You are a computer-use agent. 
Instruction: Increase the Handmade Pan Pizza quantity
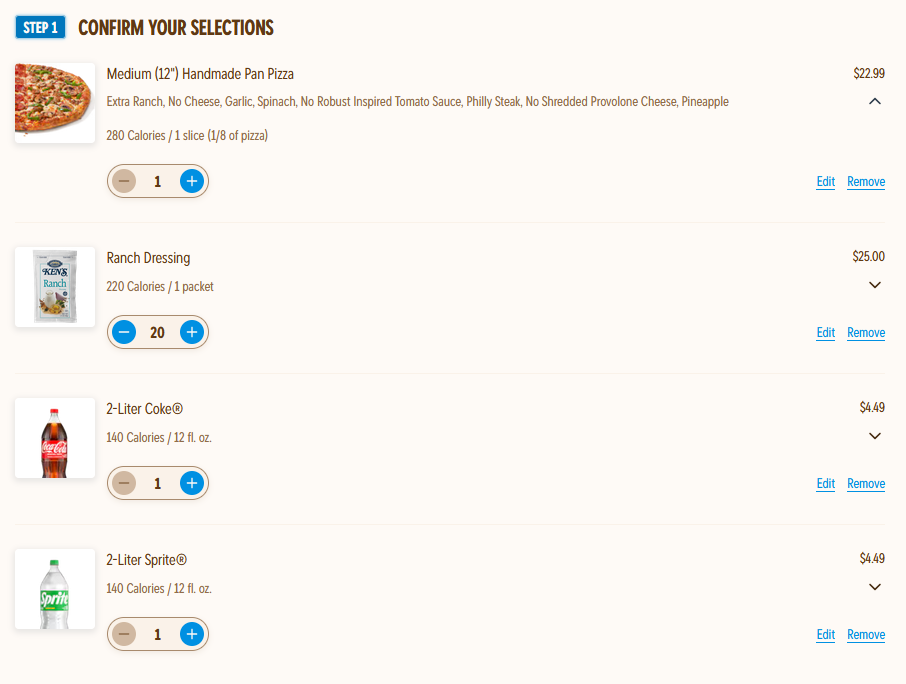pos(192,181)
